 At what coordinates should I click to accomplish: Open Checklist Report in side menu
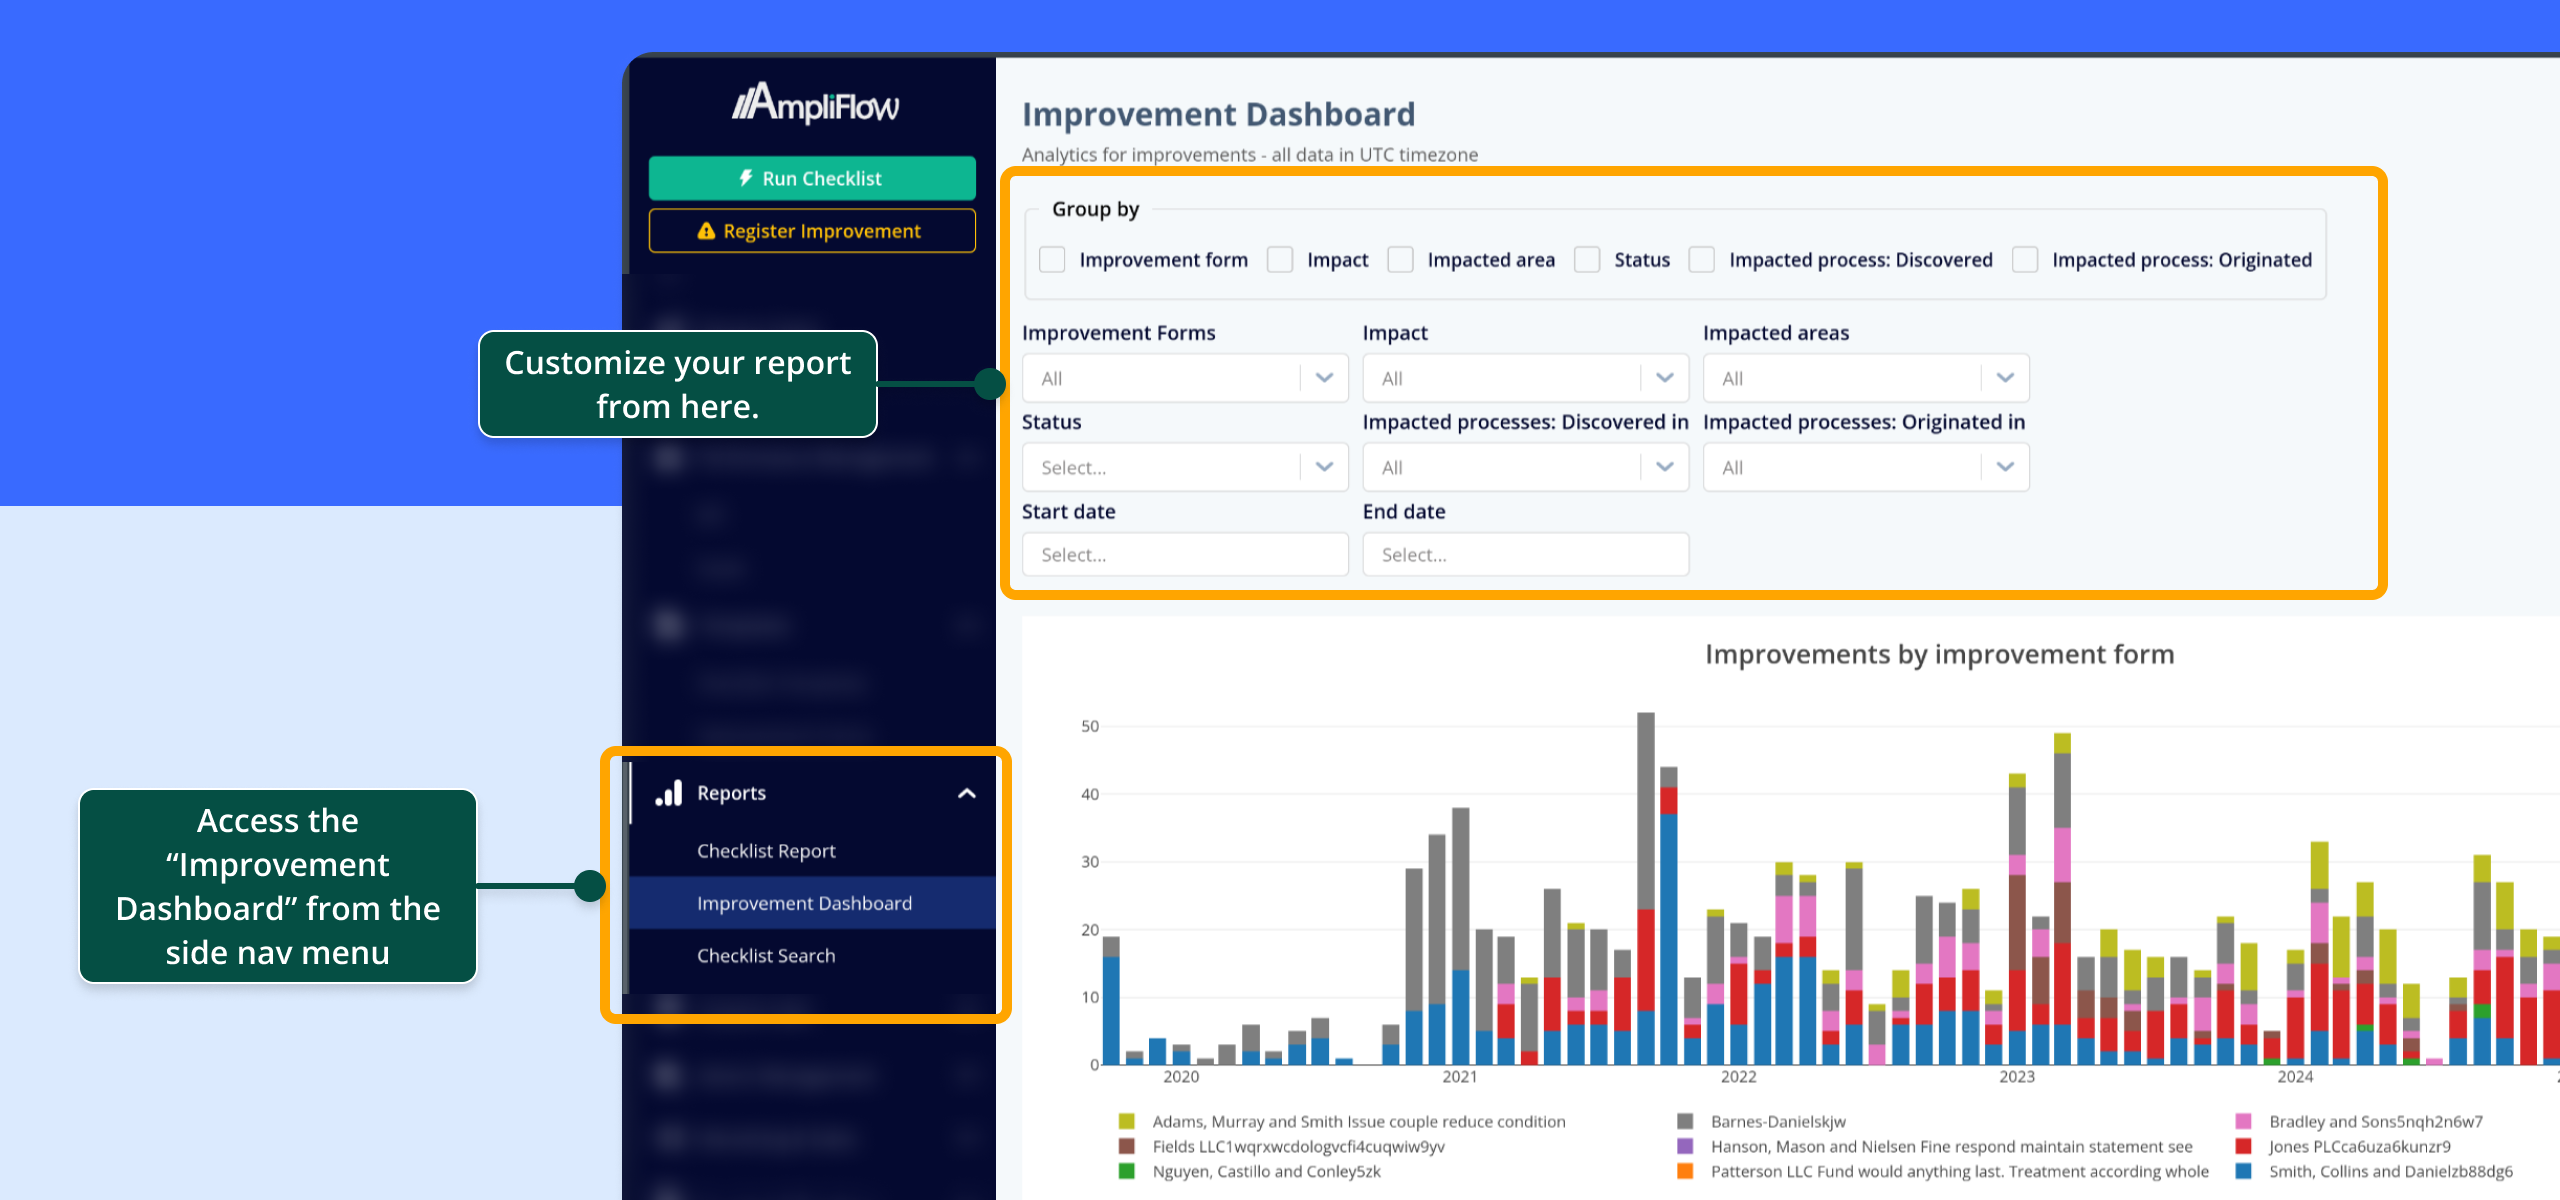[x=766, y=851]
